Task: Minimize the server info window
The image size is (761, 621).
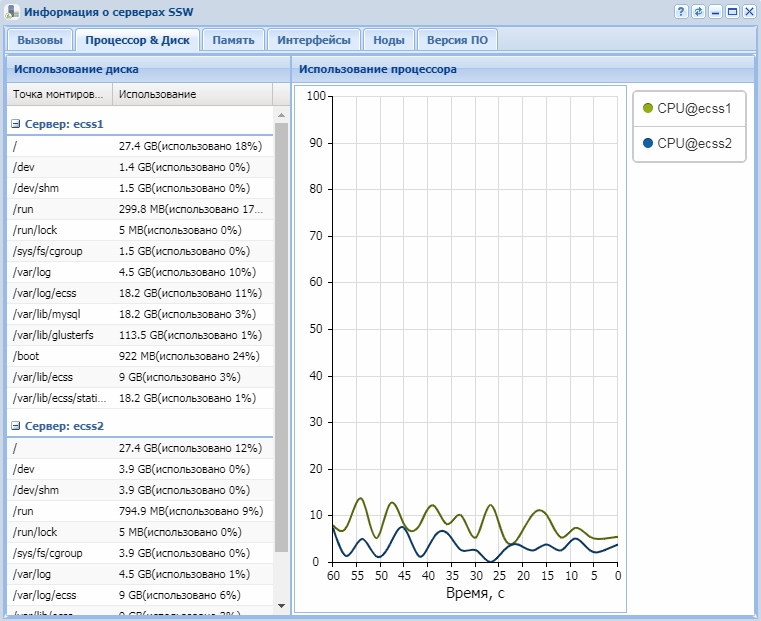Action: [715, 12]
